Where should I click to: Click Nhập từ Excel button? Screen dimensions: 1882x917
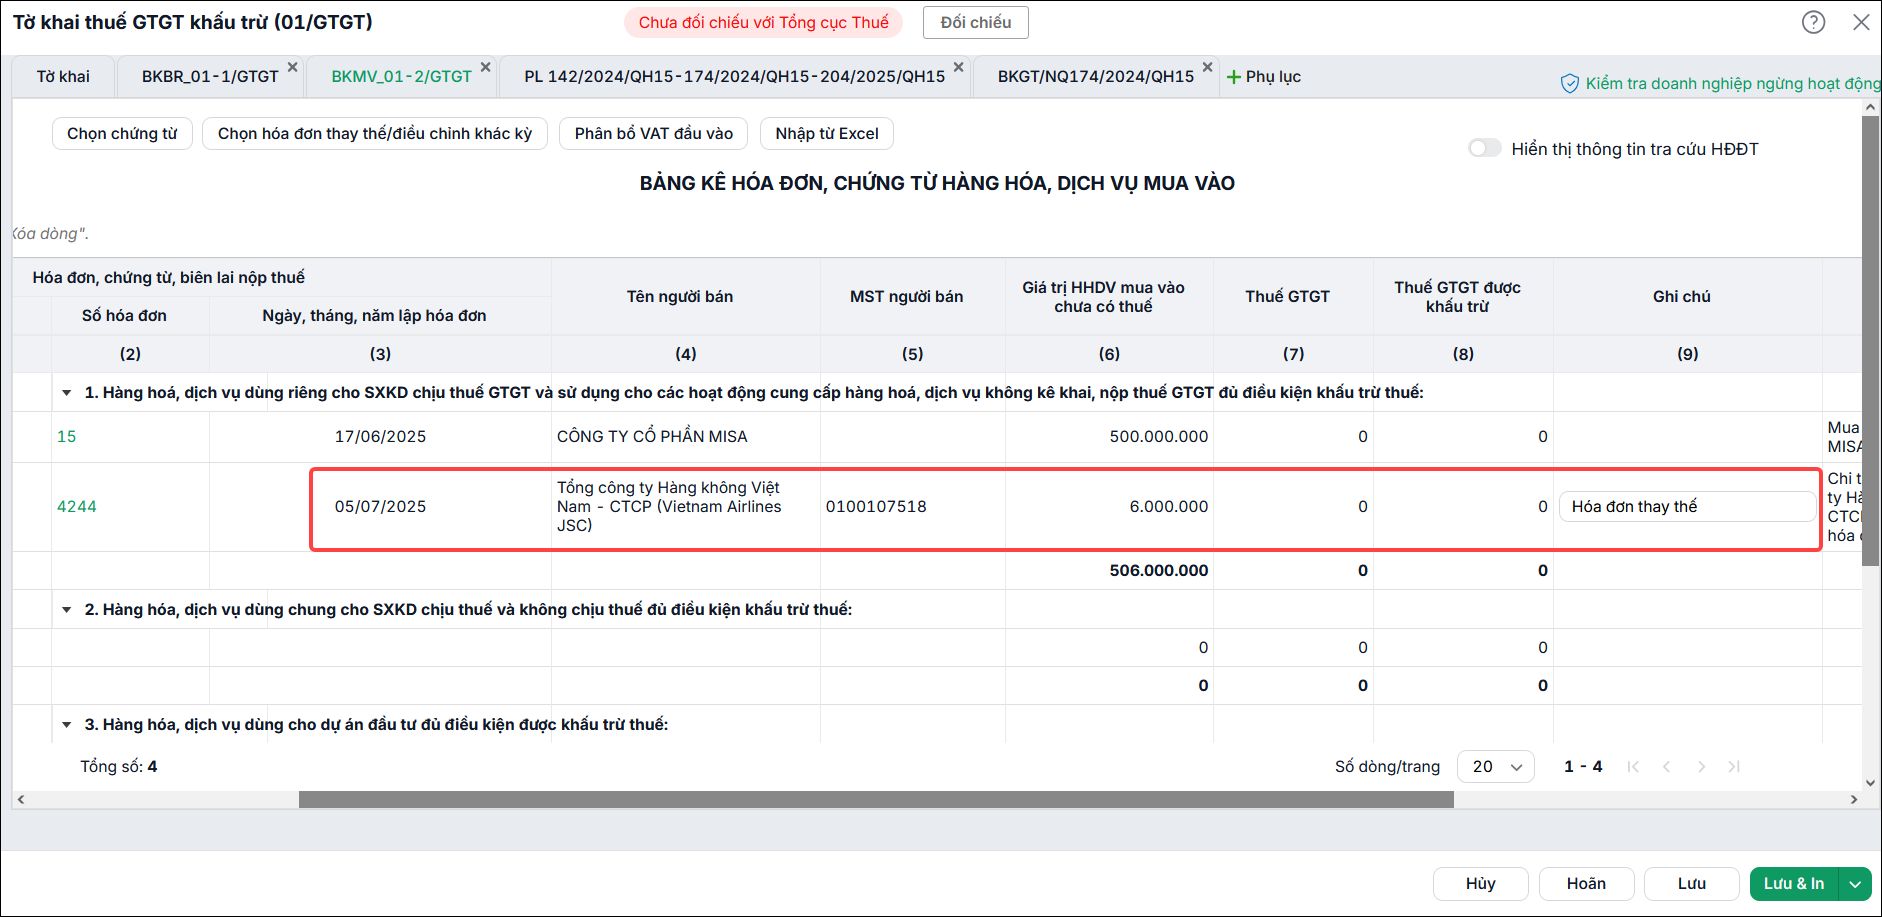pos(827,134)
